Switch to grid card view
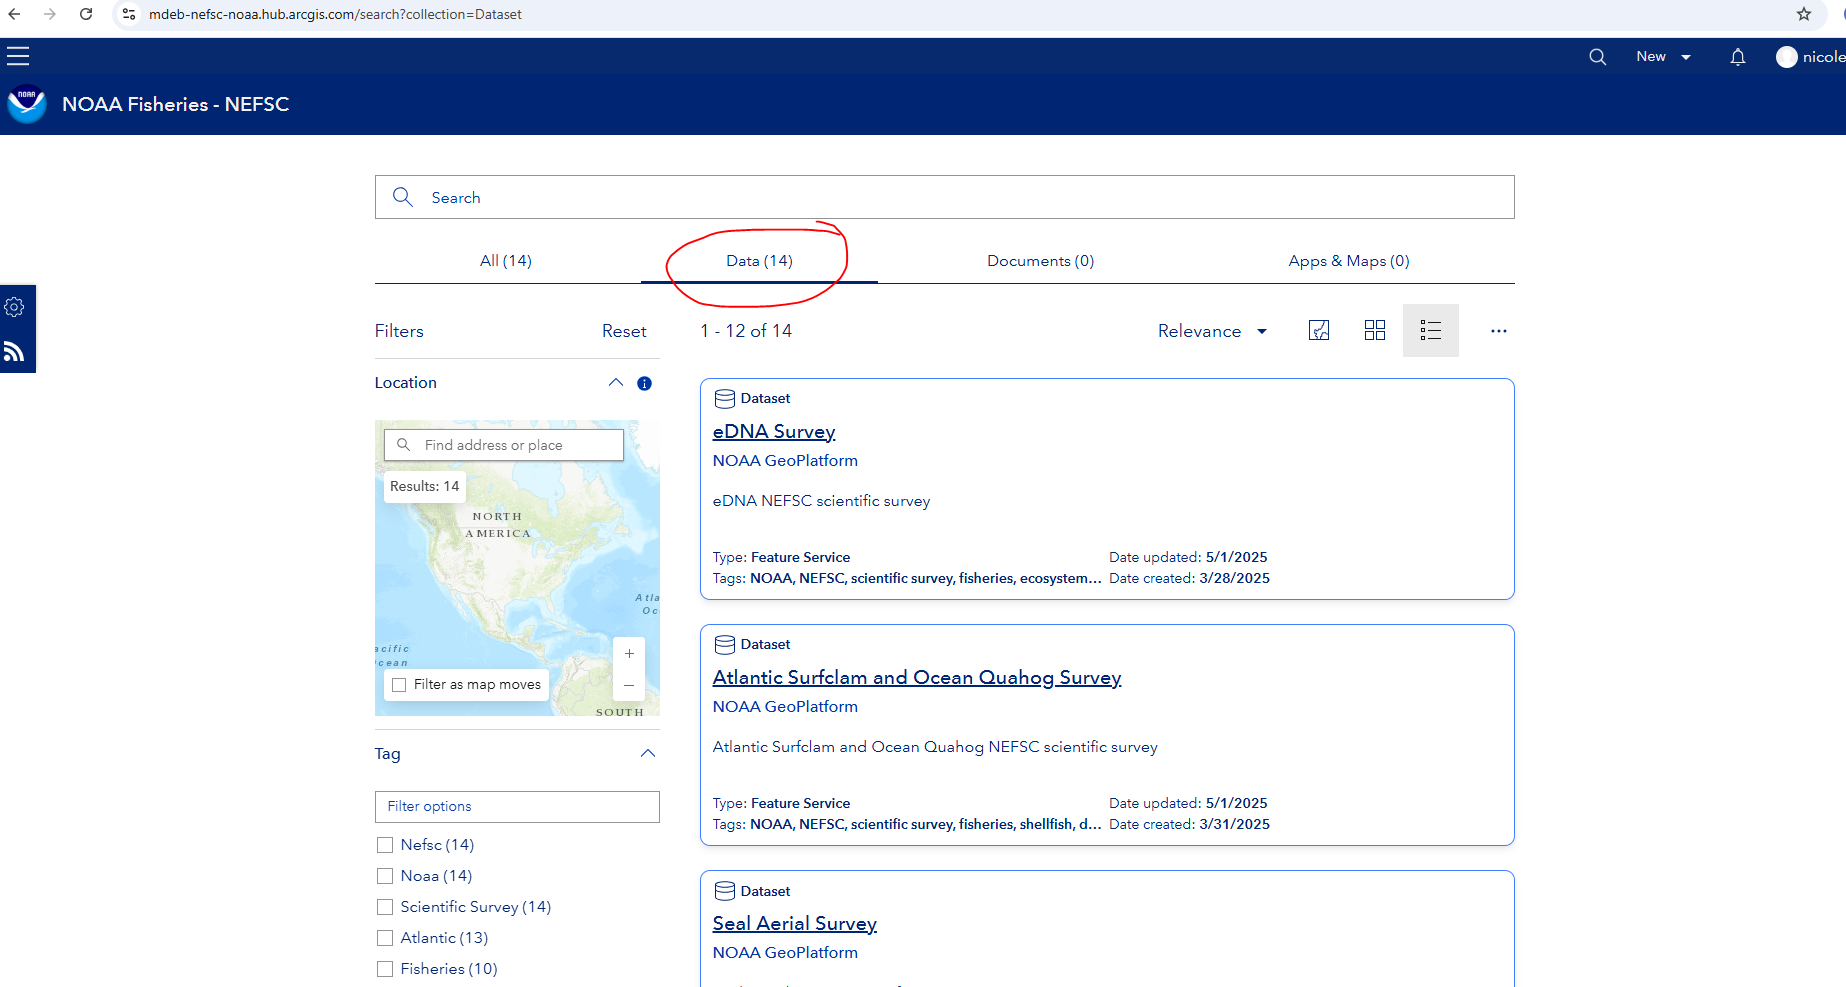Image resolution: width=1846 pixels, height=987 pixels. pos(1375,331)
